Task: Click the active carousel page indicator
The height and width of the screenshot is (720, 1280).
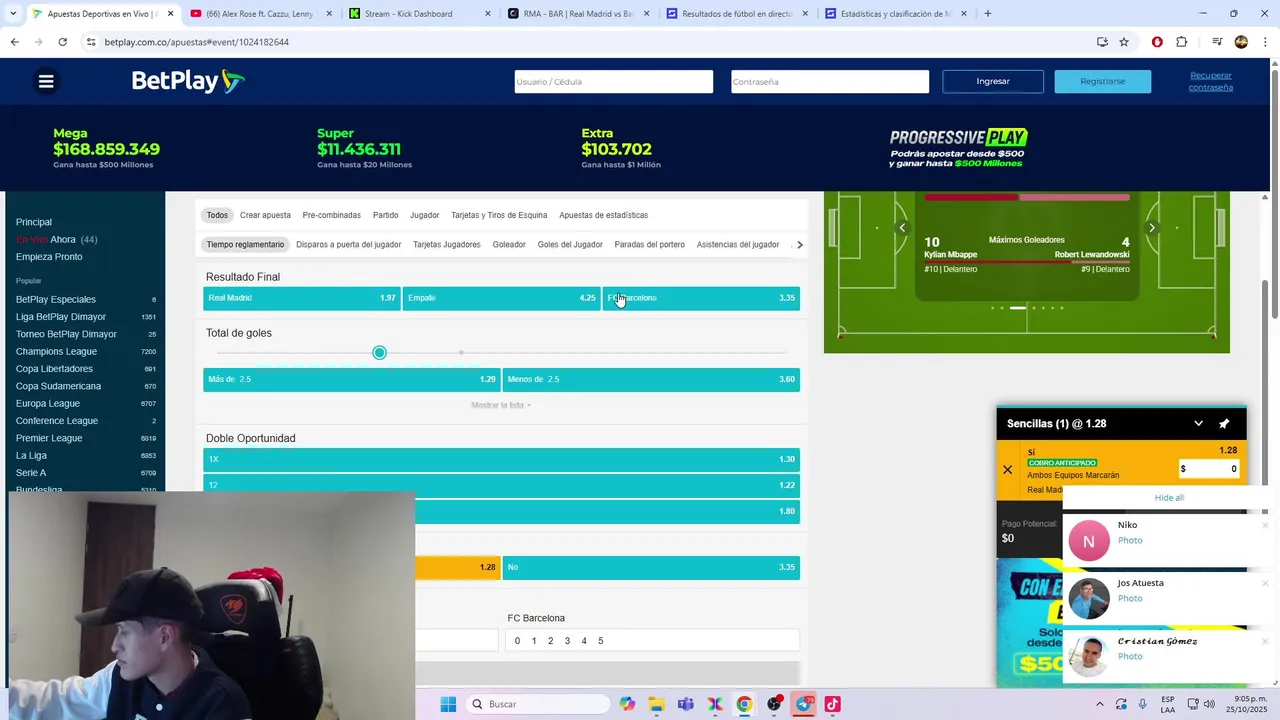Action: [x=1017, y=308]
